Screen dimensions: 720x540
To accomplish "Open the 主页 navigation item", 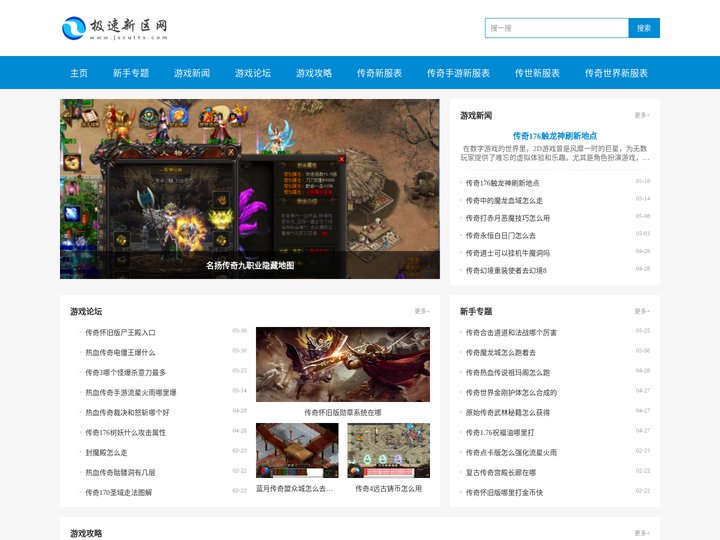I will pyautogui.click(x=79, y=73).
